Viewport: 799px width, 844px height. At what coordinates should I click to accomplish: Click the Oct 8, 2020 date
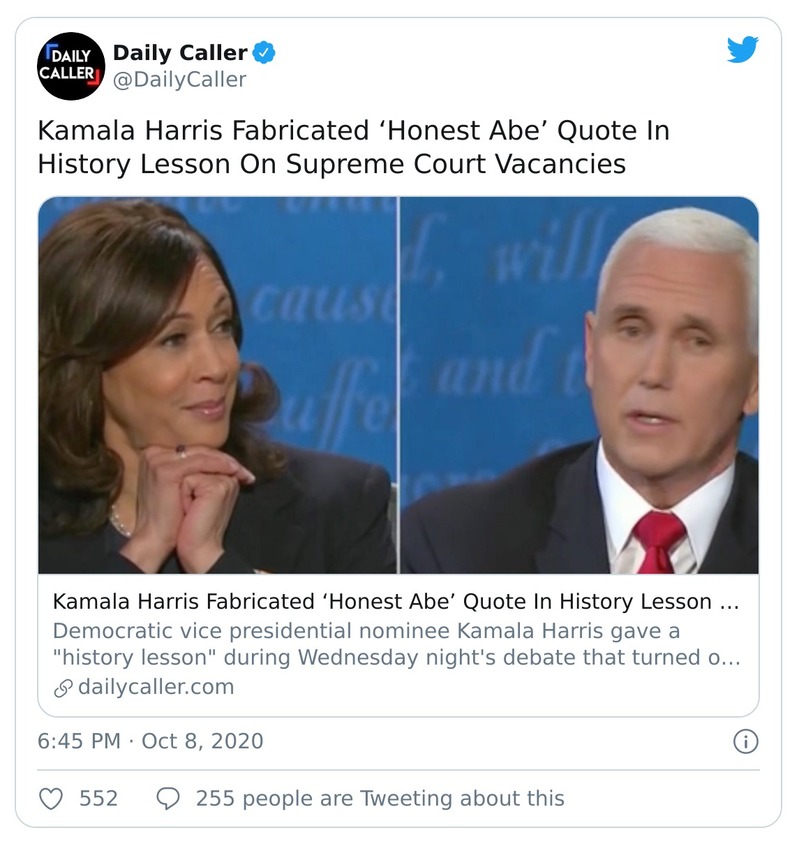click(x=202, y=741)
